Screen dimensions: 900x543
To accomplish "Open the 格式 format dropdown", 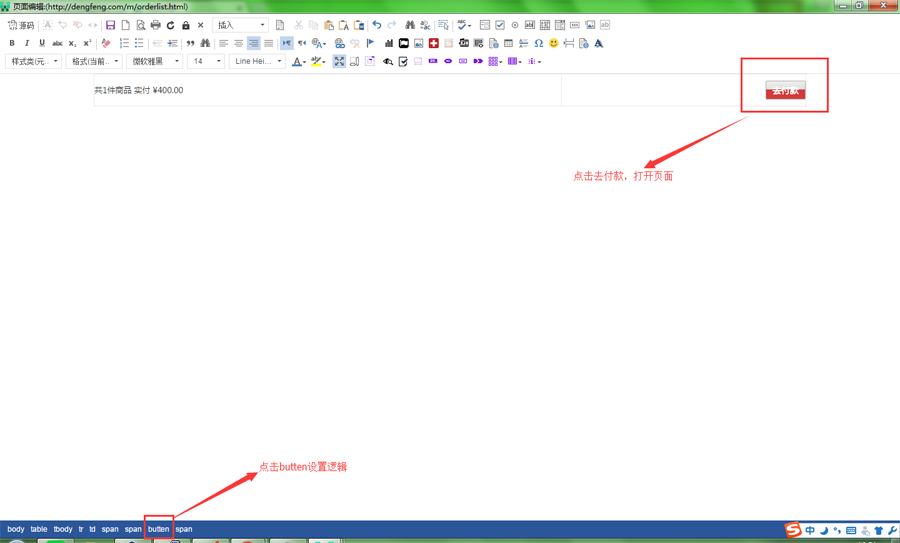I will click(x=94, y=61).
